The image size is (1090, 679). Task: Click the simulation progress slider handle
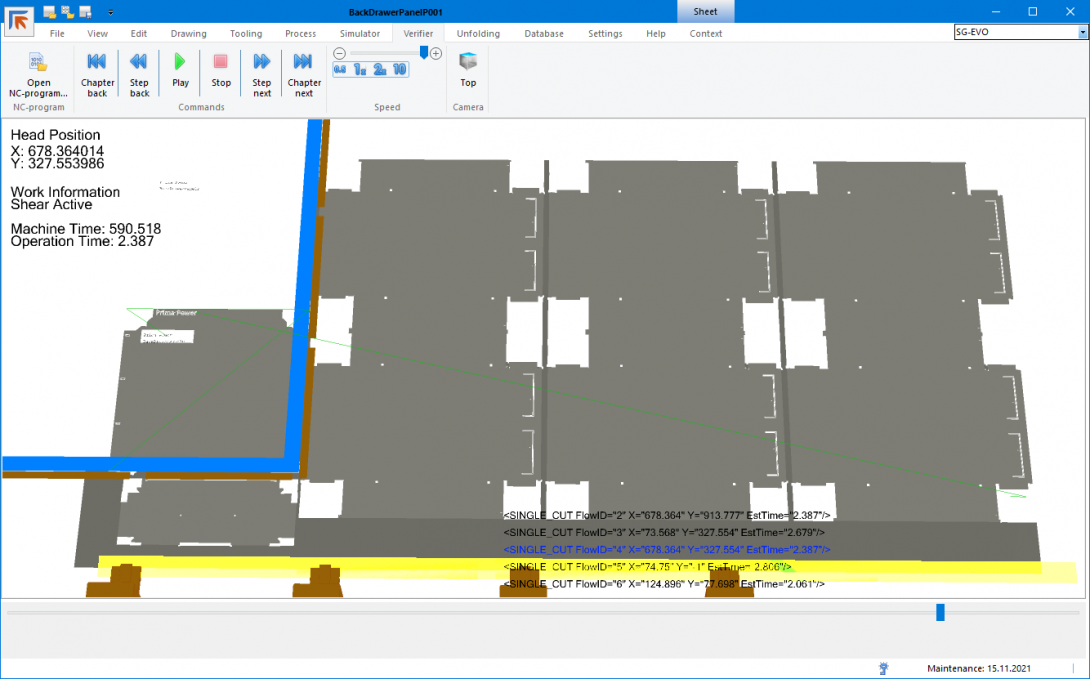pyautogui.click(x=940, y=612)
